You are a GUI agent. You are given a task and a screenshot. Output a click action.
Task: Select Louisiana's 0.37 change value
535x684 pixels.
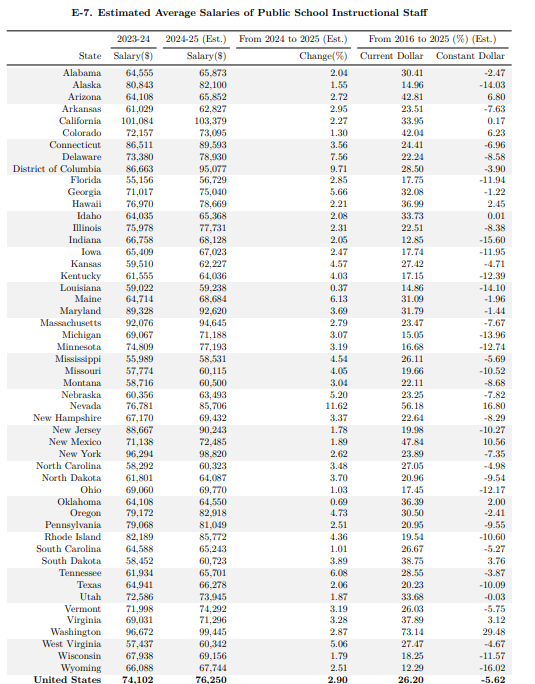[x=339, y=288]
